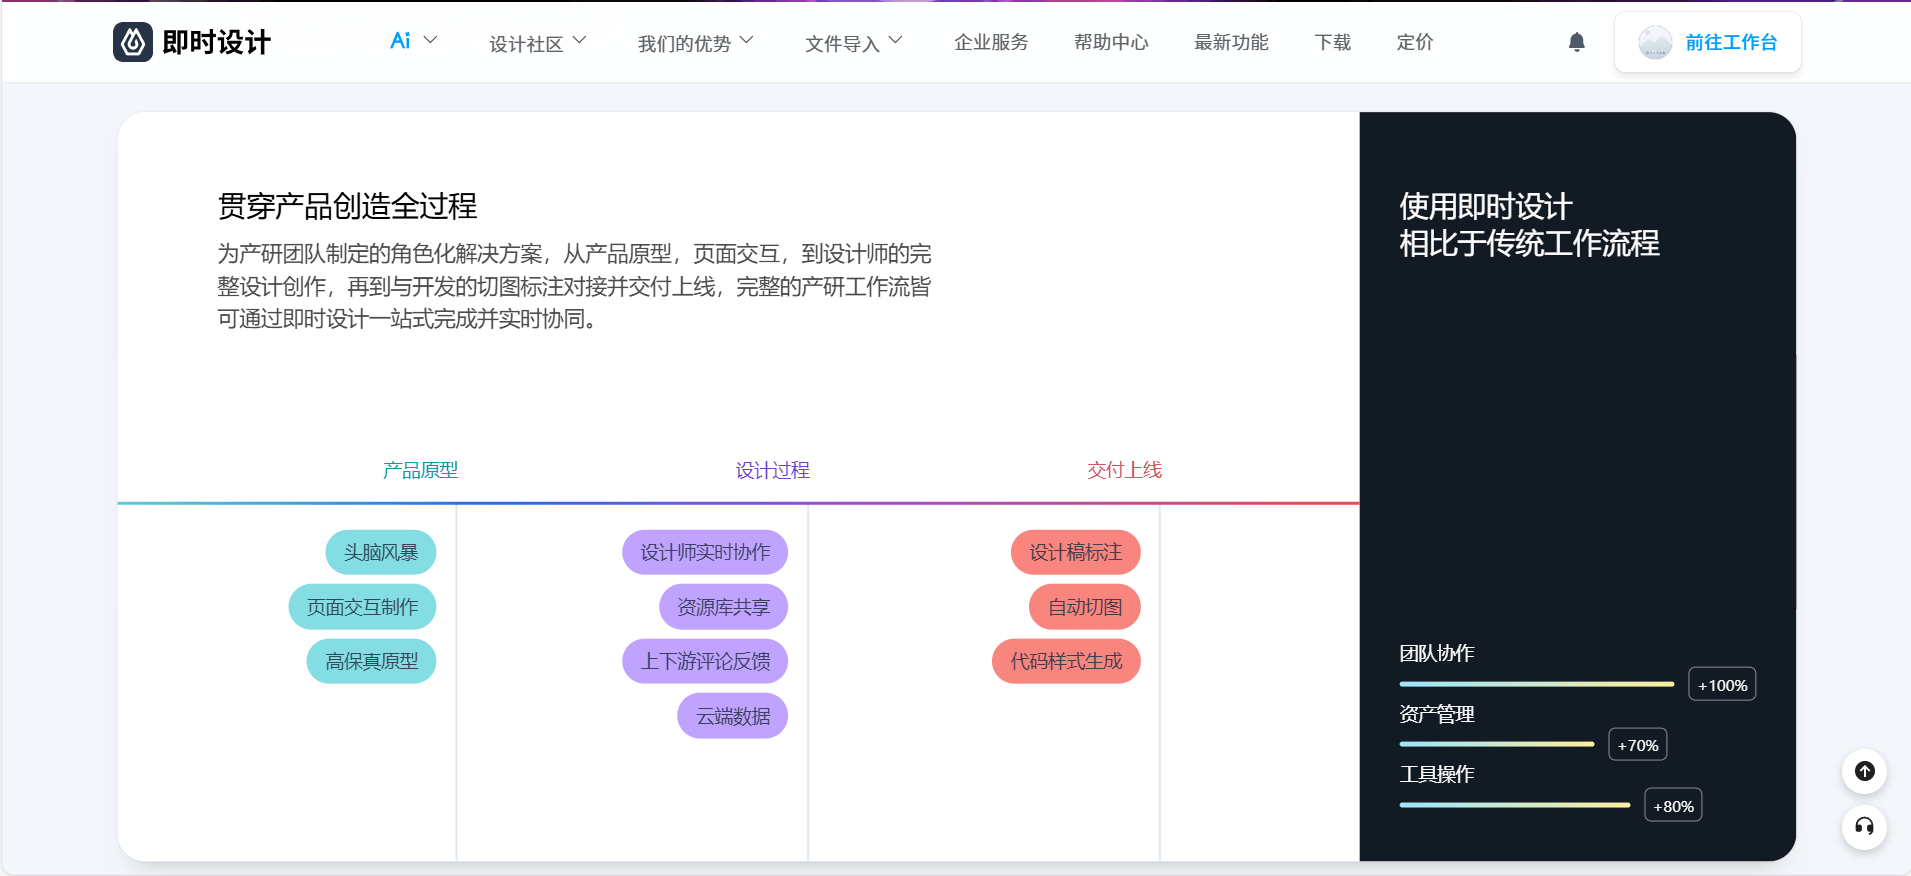Open the 企业服务 menu item

(x=990, y=42)
